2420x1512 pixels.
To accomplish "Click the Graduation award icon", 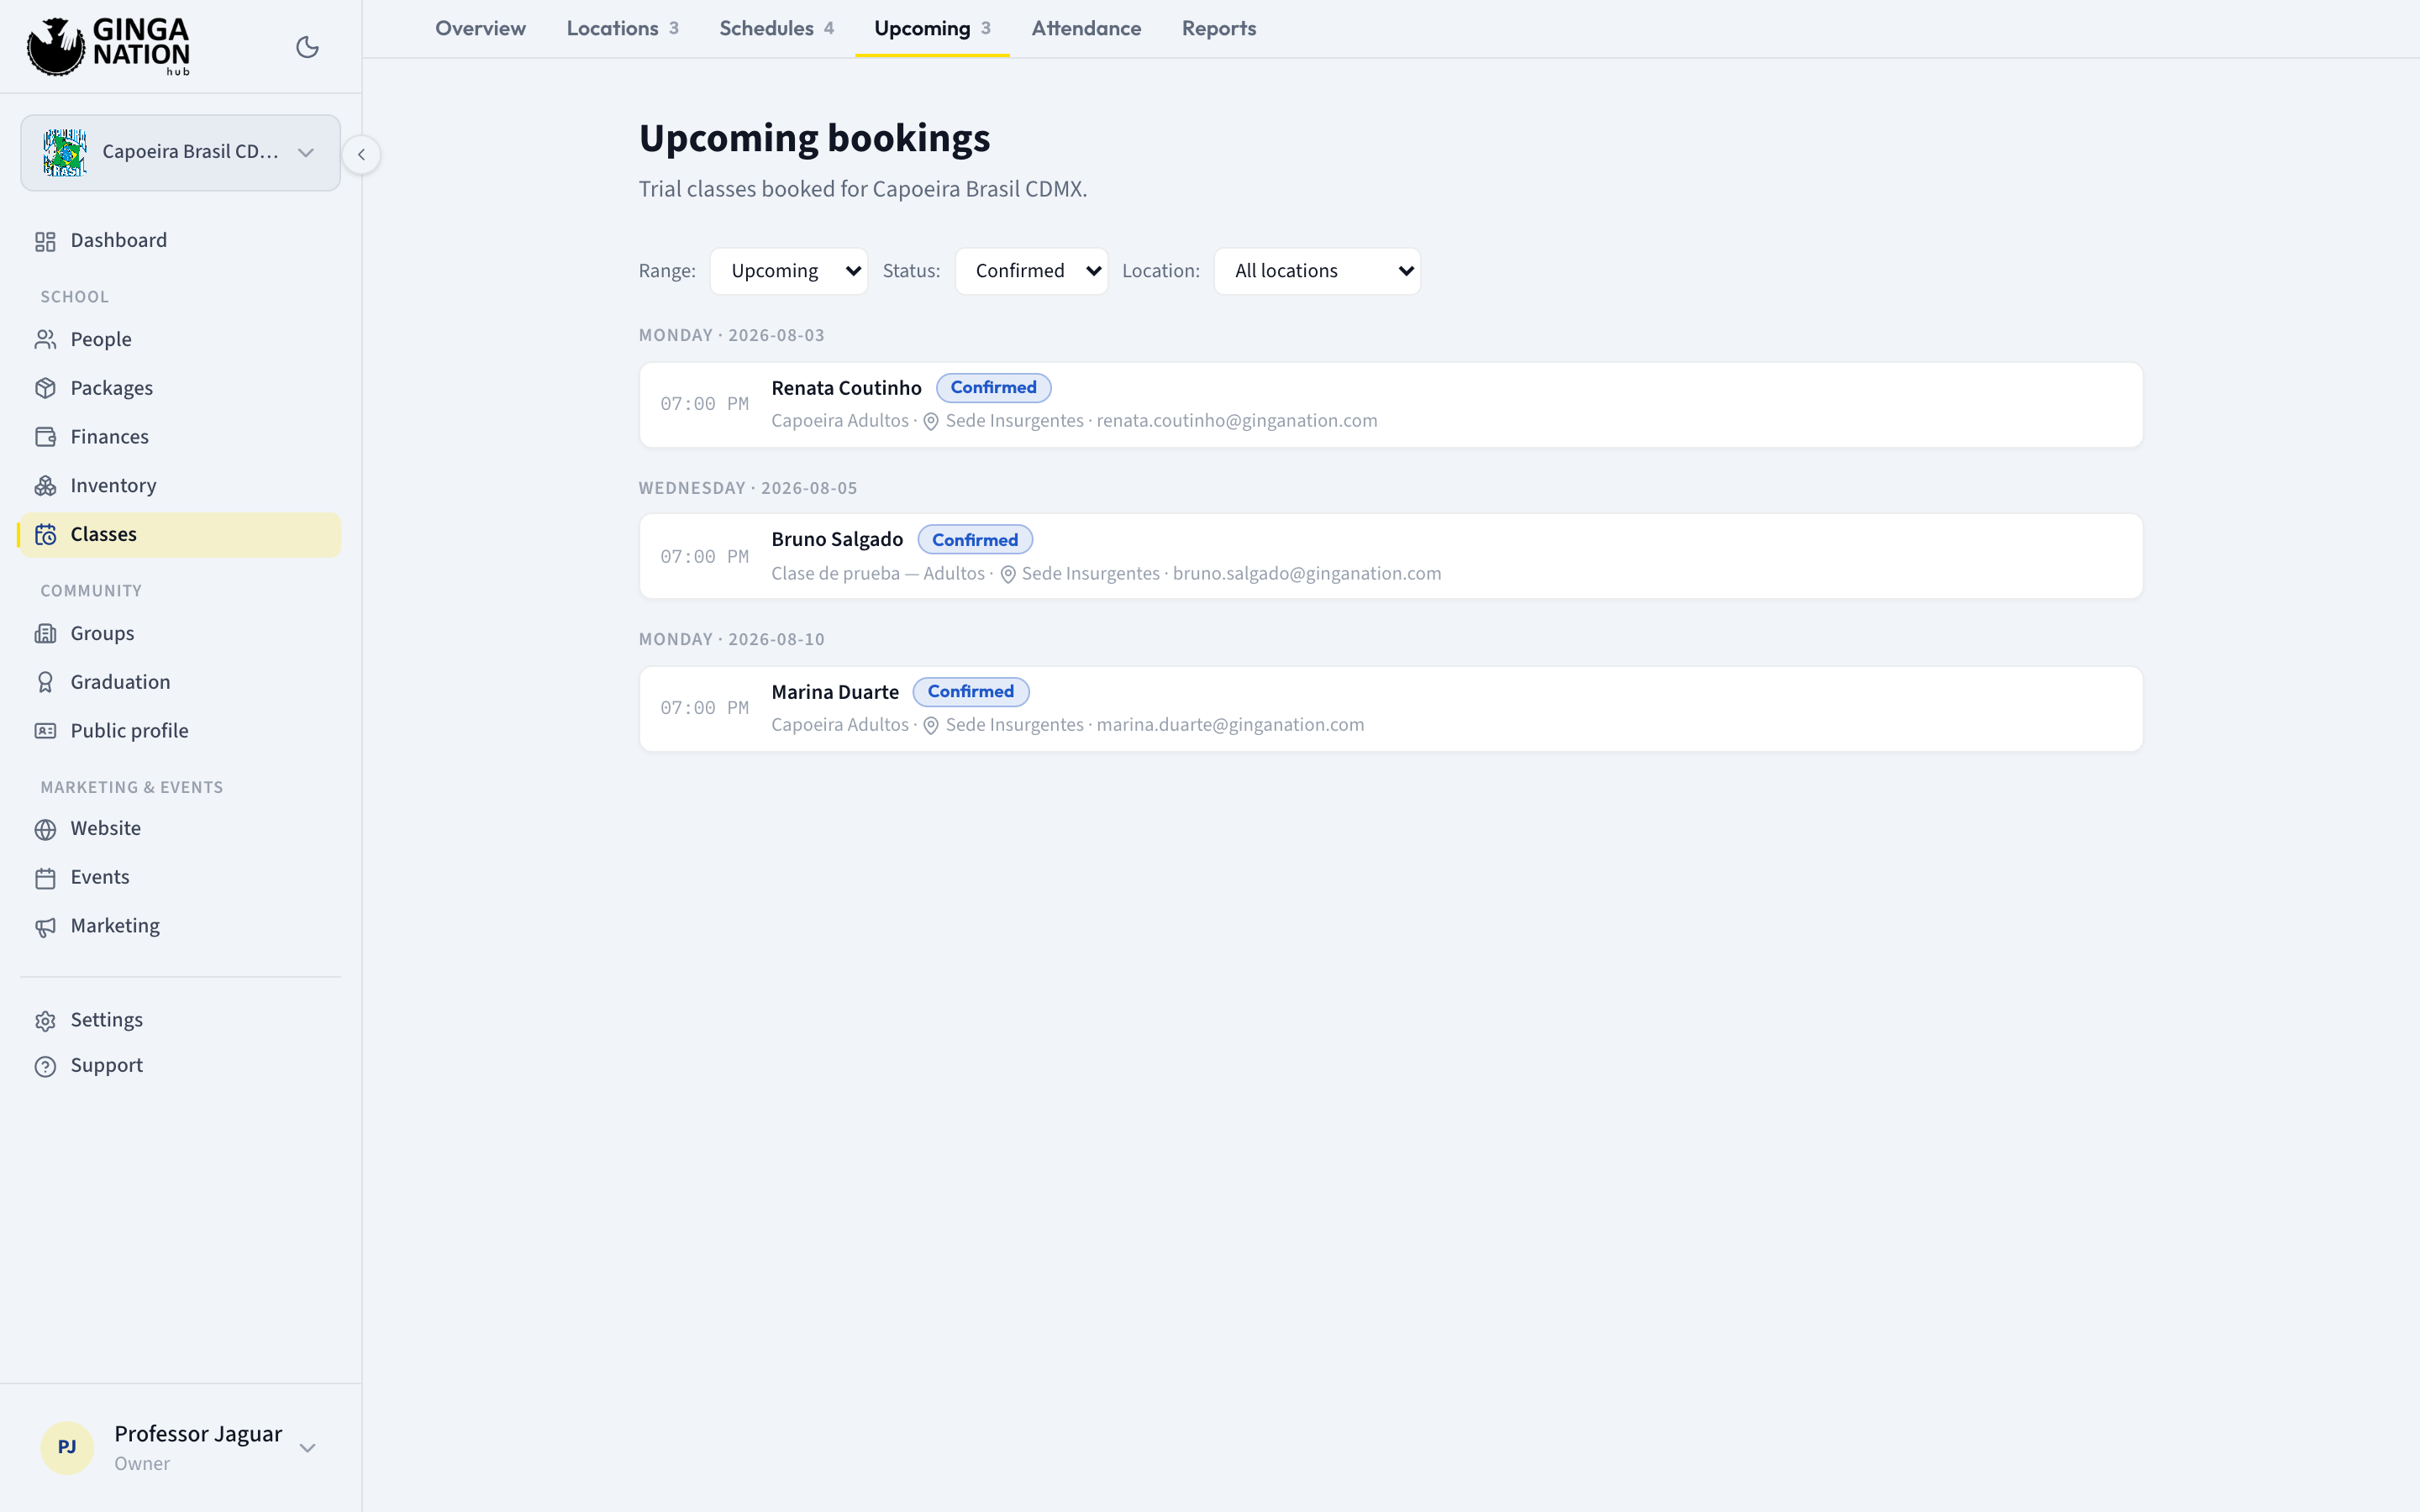I will 45,682.
